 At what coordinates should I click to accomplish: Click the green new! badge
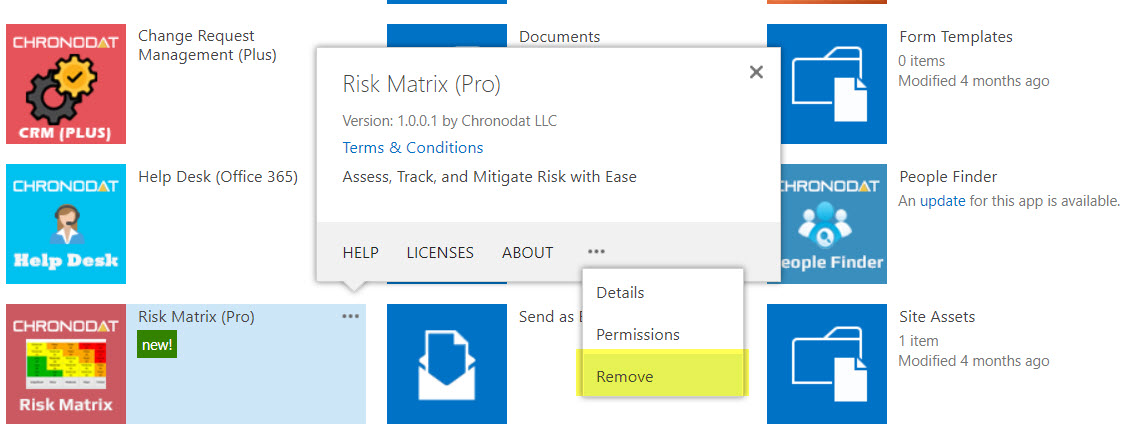point(157,344)
